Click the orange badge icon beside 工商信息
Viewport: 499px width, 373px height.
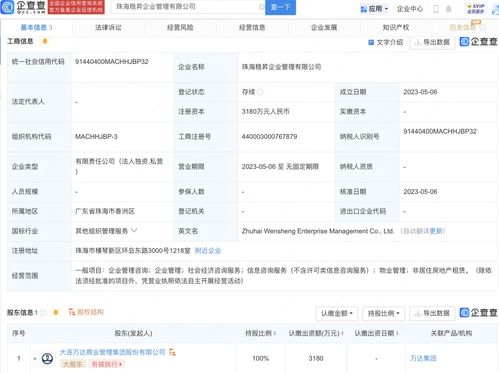pos(45,41)
